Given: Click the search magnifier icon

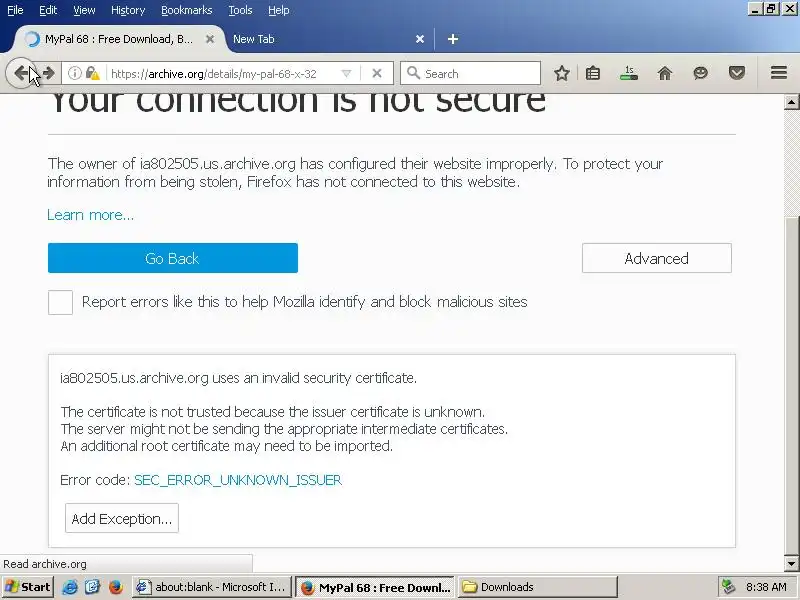Looking at the screenshot, I should (x=413, y=73).
